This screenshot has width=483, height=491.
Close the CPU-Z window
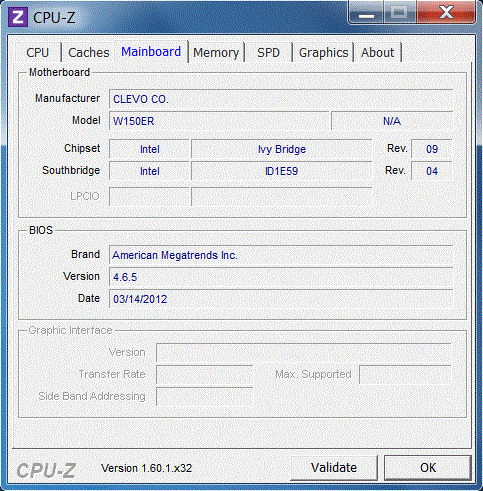click(x=446, y=13)
